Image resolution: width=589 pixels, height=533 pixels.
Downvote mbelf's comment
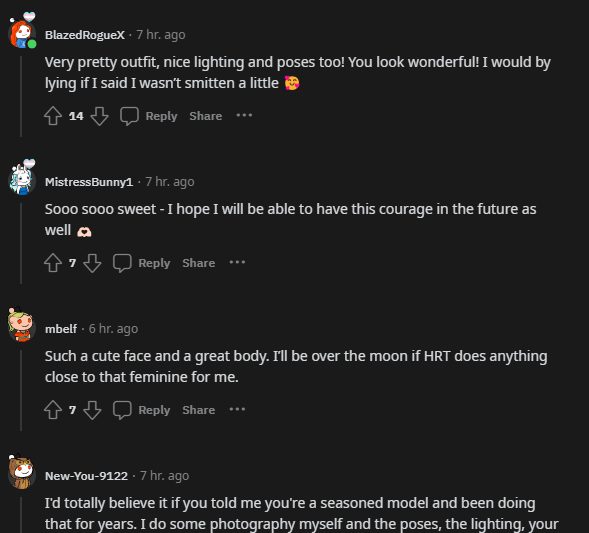tap(92, 409)
